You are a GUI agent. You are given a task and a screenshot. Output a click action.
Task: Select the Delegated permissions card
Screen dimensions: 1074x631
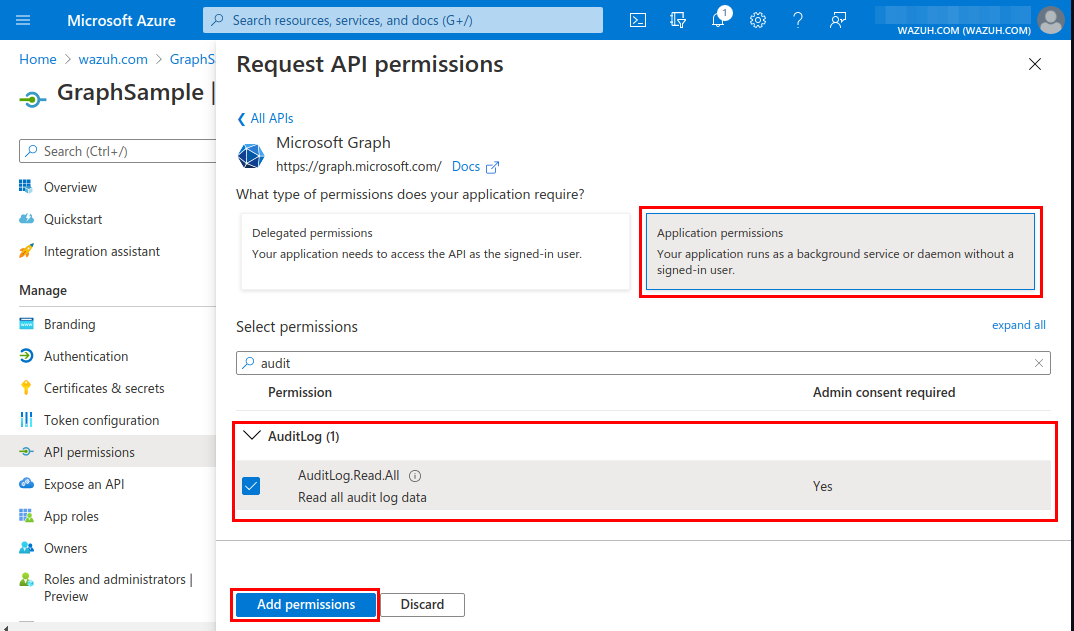pos(435,251)
